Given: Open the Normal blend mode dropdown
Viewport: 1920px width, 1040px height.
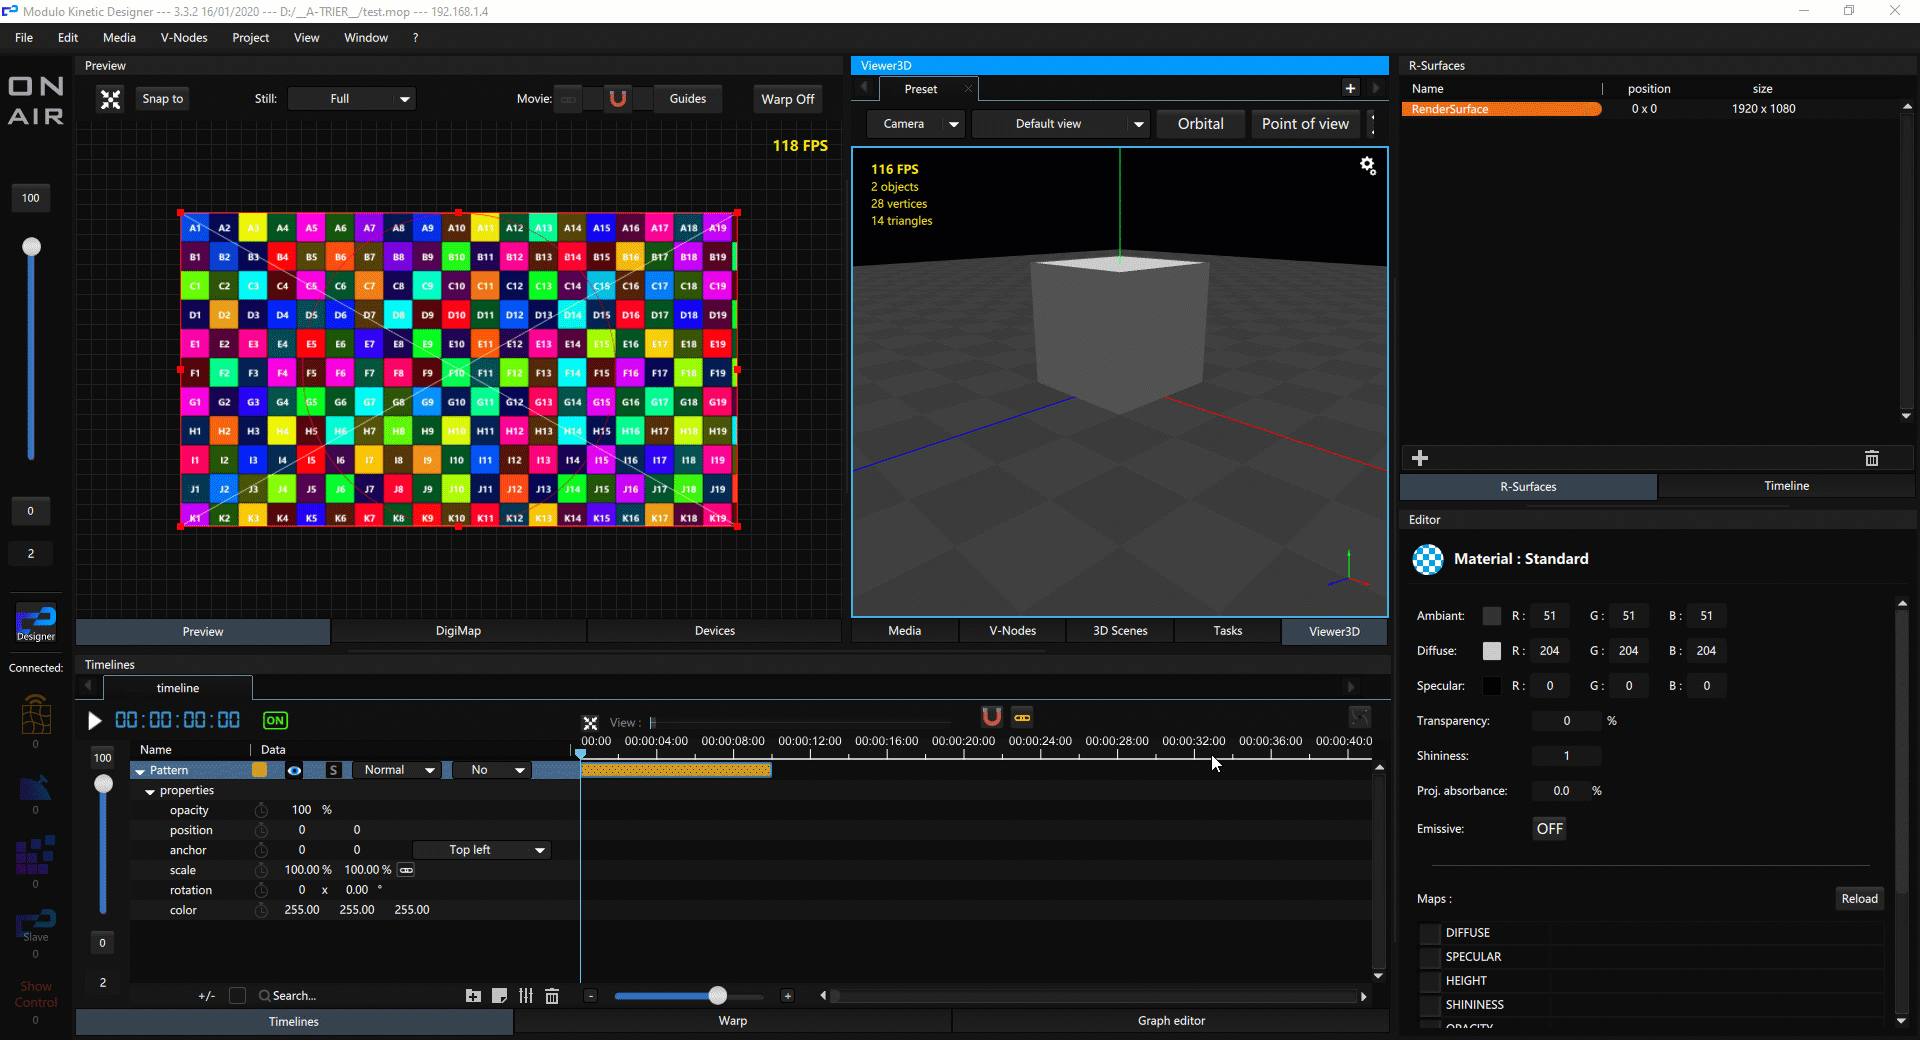Looking at the screenshot, I should click(397, 770).
